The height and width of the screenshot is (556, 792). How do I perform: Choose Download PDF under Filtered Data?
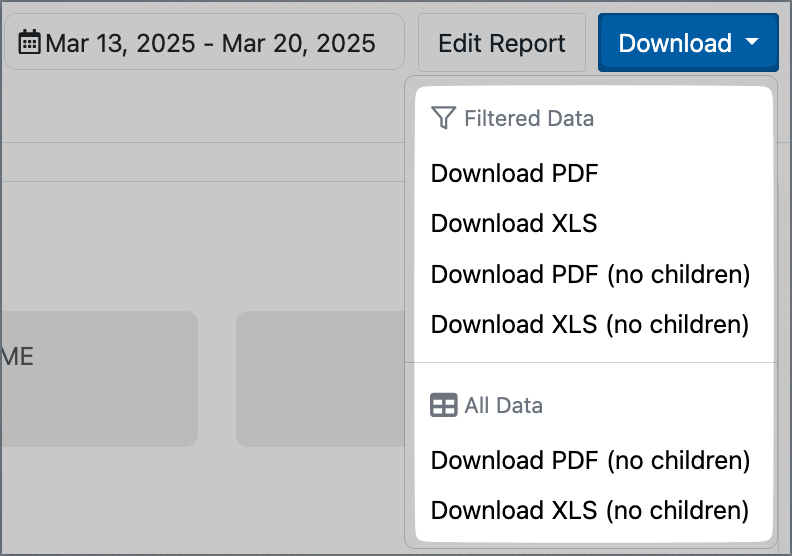coord(514,173)
